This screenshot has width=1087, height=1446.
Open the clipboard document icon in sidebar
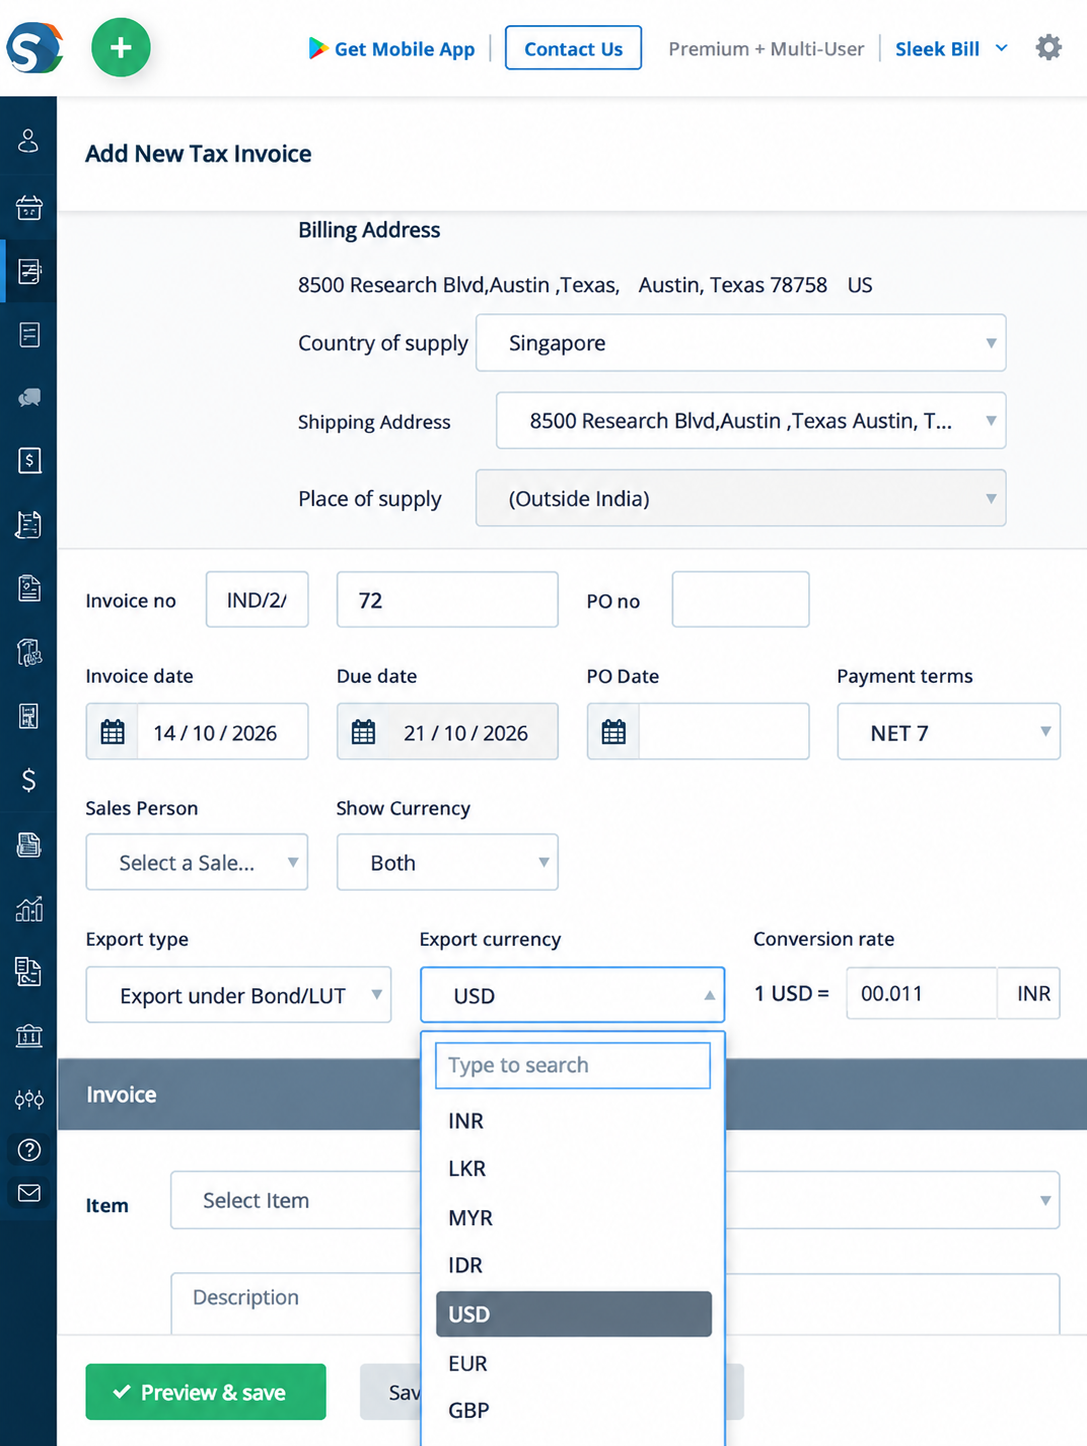pos(29,588)
